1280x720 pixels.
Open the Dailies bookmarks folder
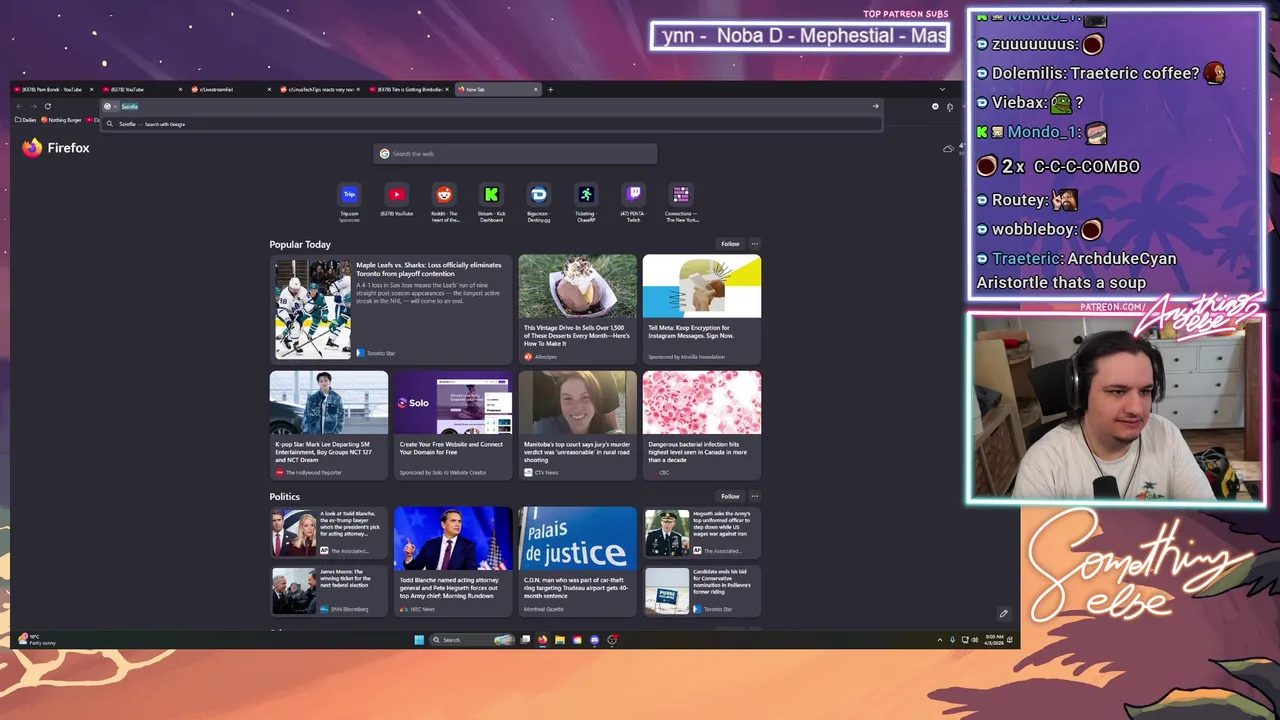[x=26, y=120]
